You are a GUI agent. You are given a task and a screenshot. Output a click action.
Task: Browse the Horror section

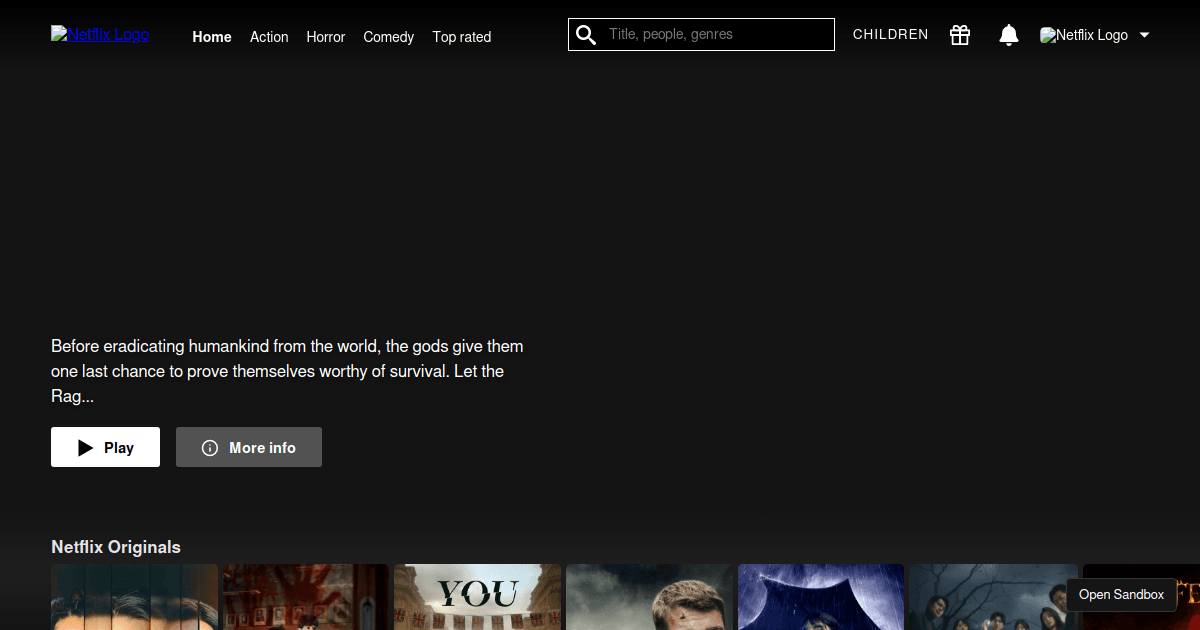tap(325, 37)
